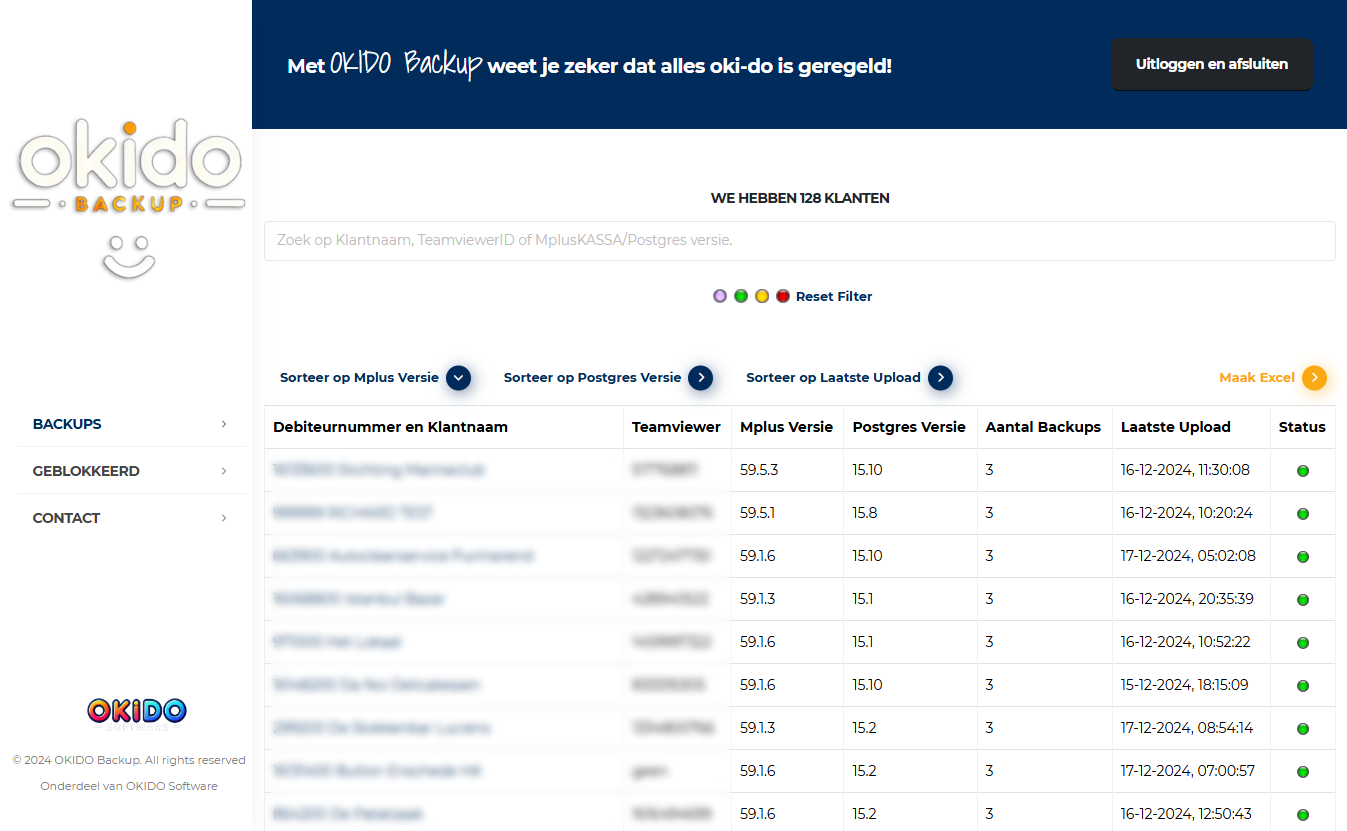The width and height of the screenshot is (1347, 831).
Task: Click the Reset Filter link
Action: click(x=834, y=297)
